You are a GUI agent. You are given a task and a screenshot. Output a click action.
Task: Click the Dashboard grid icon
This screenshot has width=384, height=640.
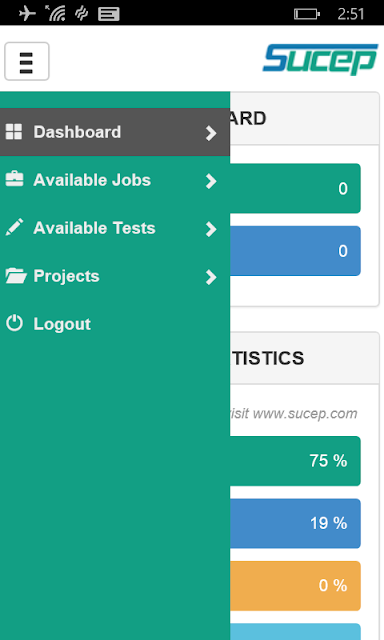tap(14, 132)
